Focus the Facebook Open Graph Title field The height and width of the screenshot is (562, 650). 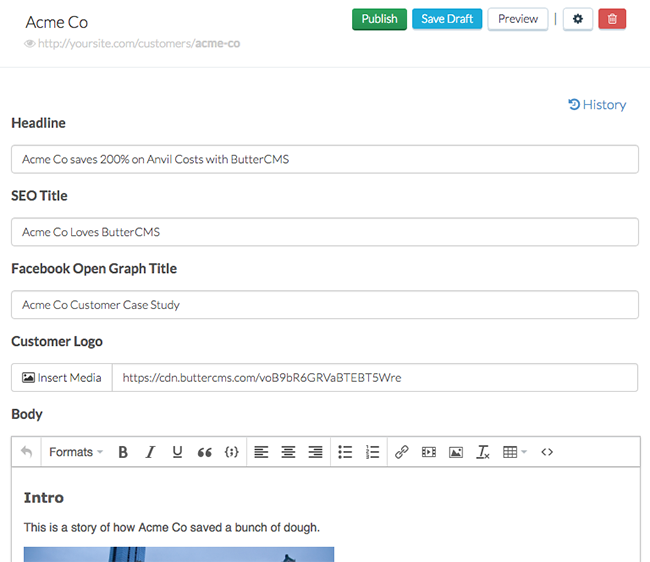pos(325,305)
